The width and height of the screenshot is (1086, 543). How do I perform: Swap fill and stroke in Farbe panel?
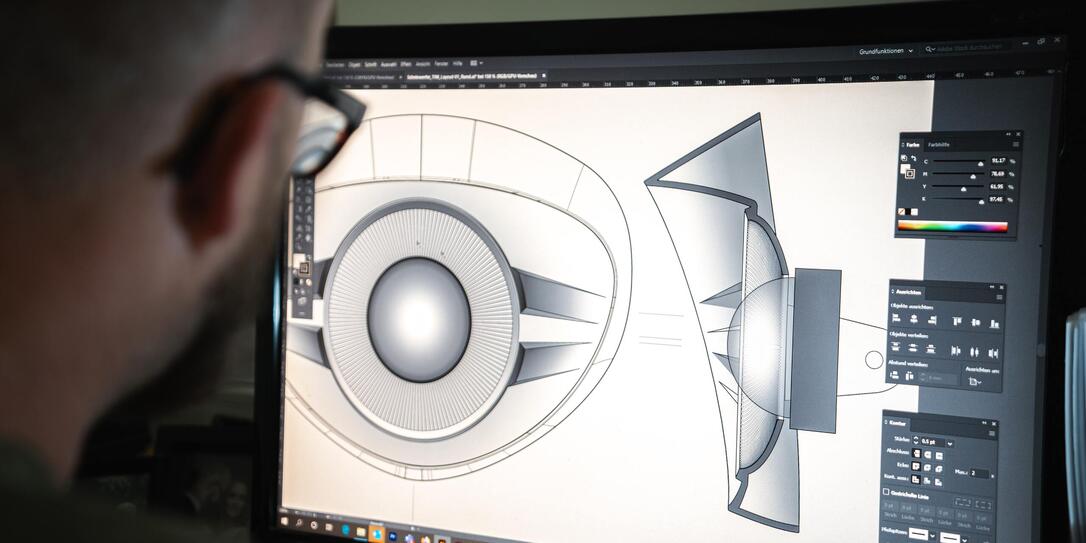click(x=914, y=159)
